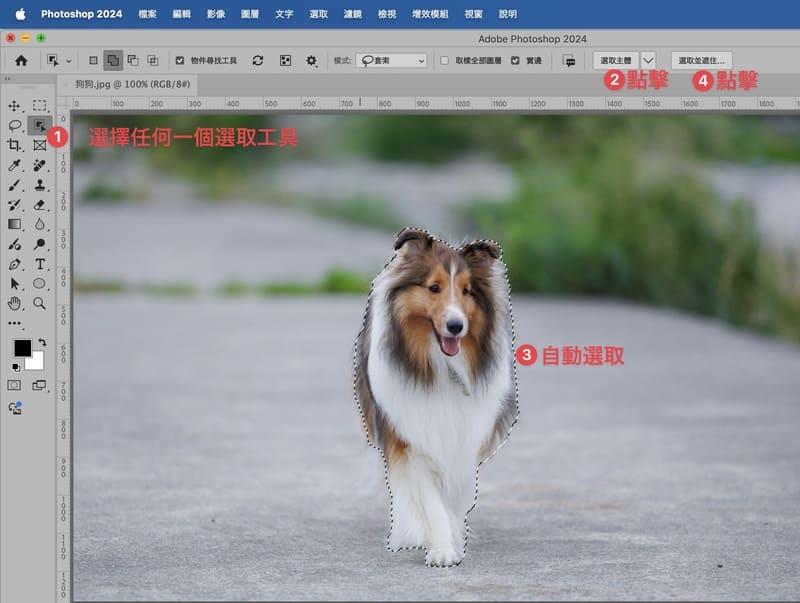The width and height of the screenshot is (800, 603).
Task: Open the Edit Toolbar three-dots menu
Action: [14, 323]
